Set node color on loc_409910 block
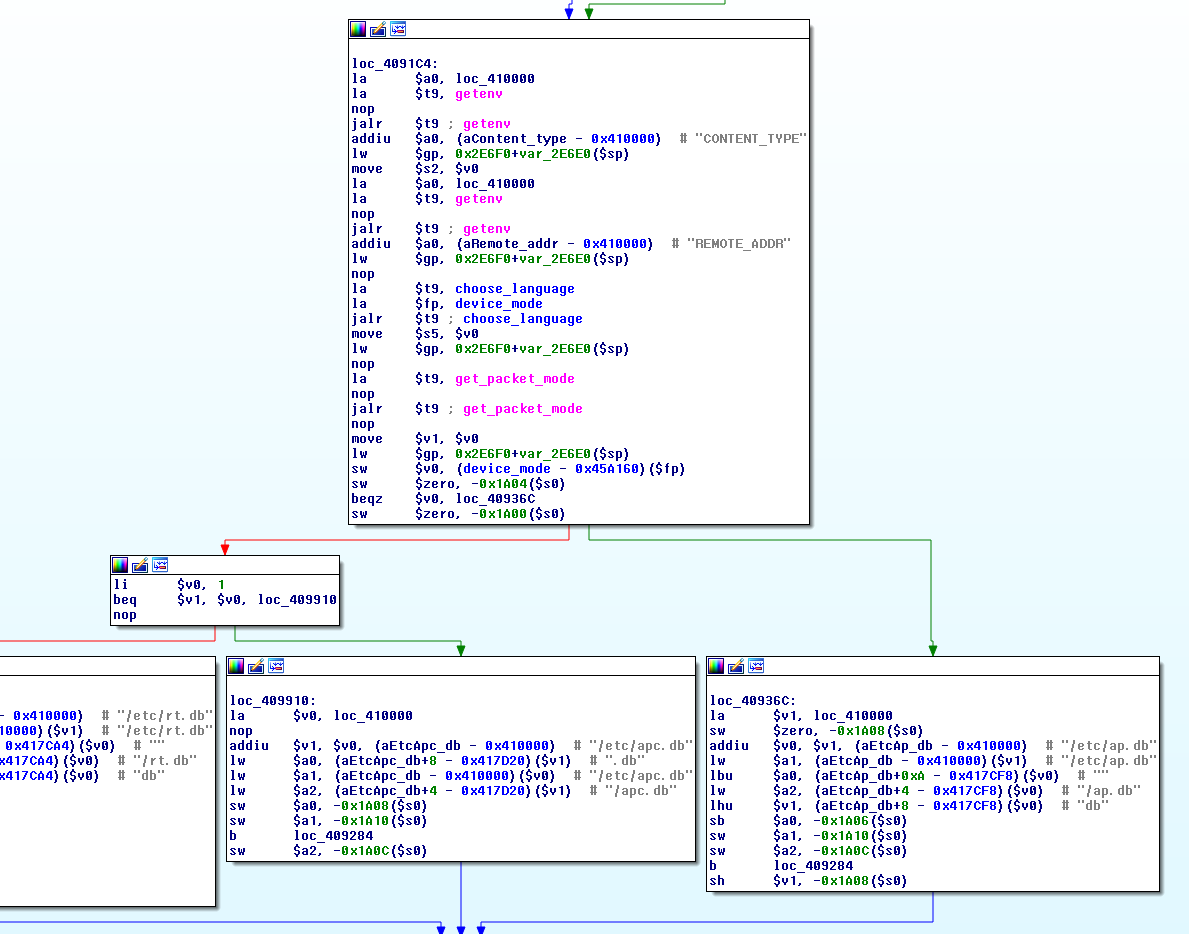 point(237,666)
